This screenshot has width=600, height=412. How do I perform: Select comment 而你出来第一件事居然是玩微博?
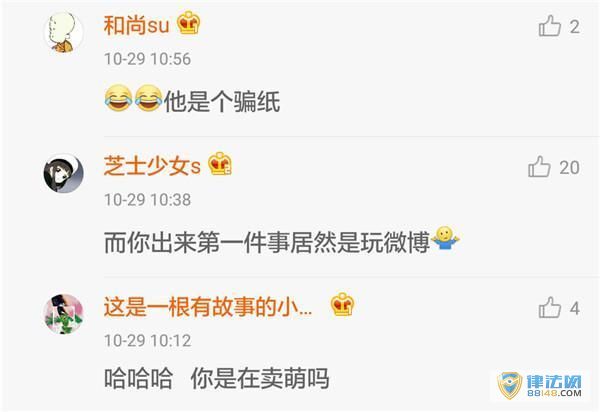point(267,243)
